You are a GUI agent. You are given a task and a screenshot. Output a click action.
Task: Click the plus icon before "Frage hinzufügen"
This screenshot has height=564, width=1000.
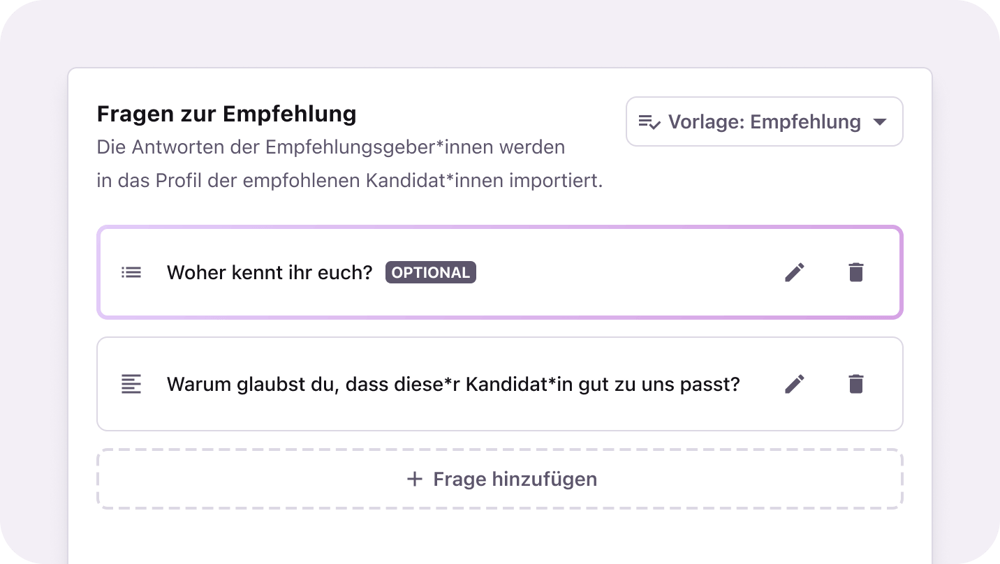(x=415, y=479)
